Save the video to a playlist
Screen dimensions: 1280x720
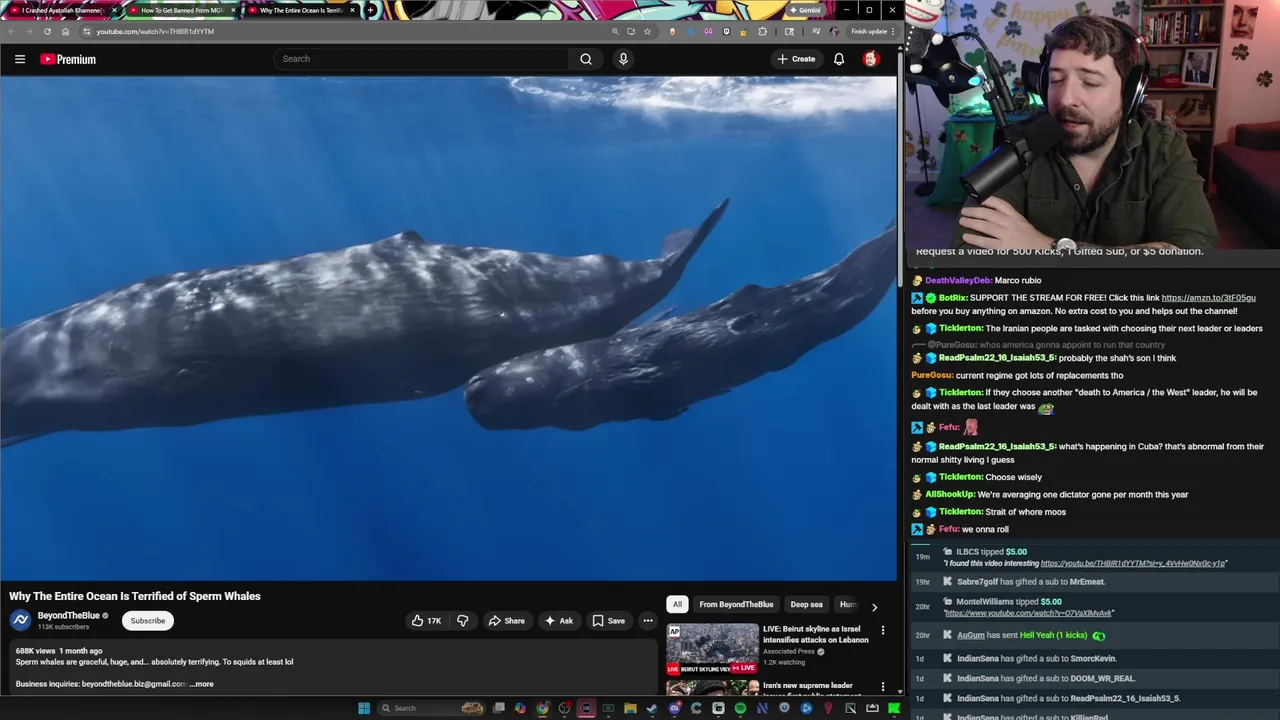point(608,621)
